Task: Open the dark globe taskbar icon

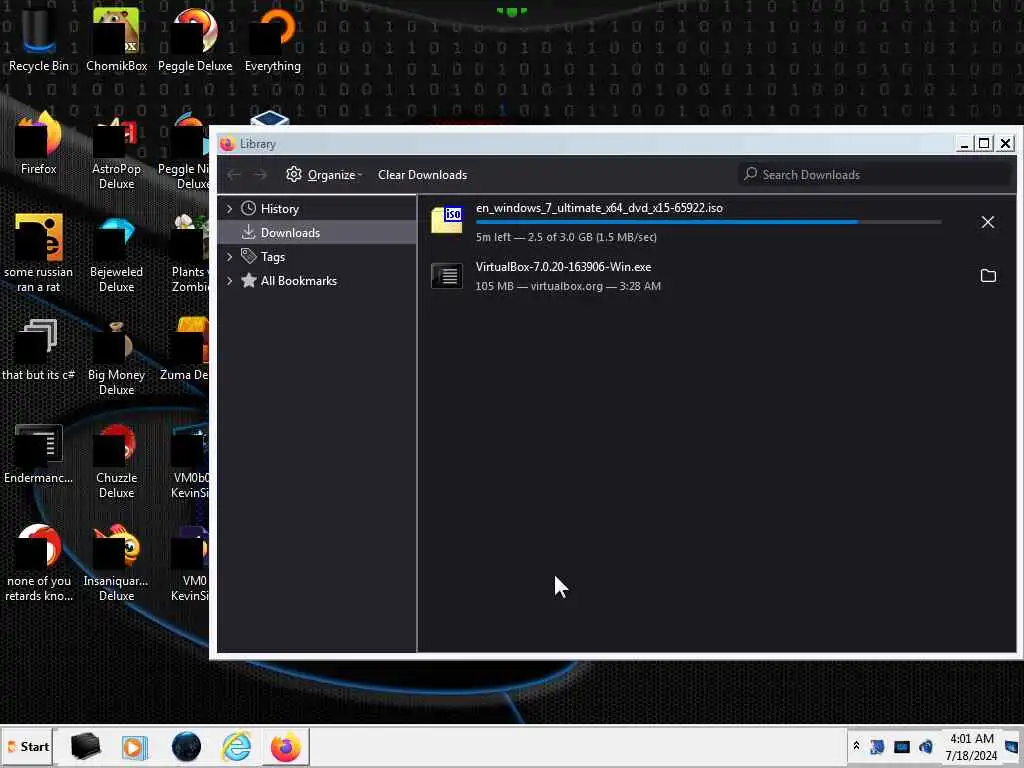Action: [x=186, y=746]
